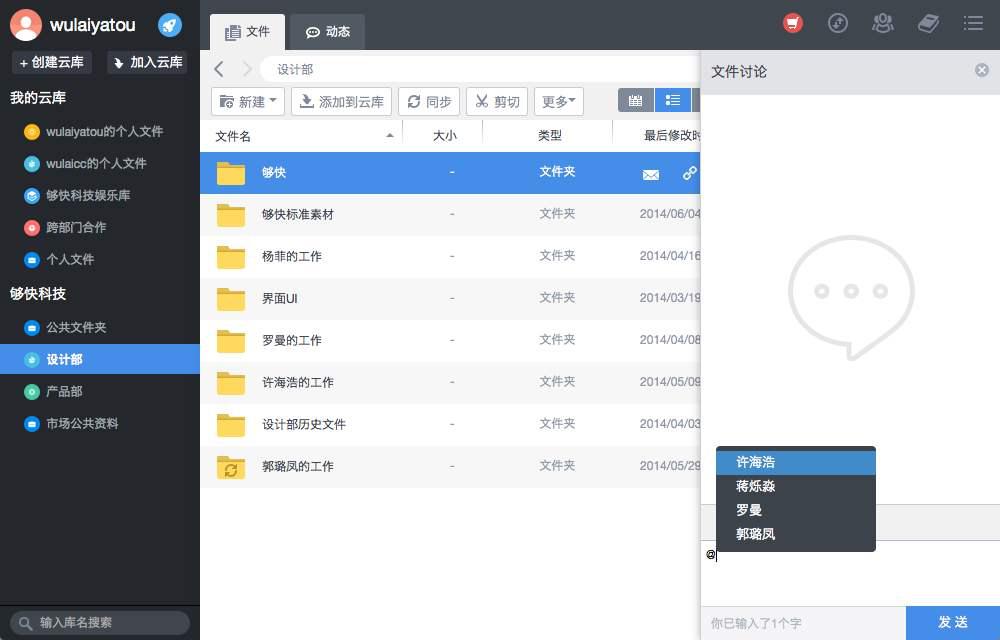1000x640 pixels.
Task: Select wulaicc的个人文件 library
Action: point(100,163)
